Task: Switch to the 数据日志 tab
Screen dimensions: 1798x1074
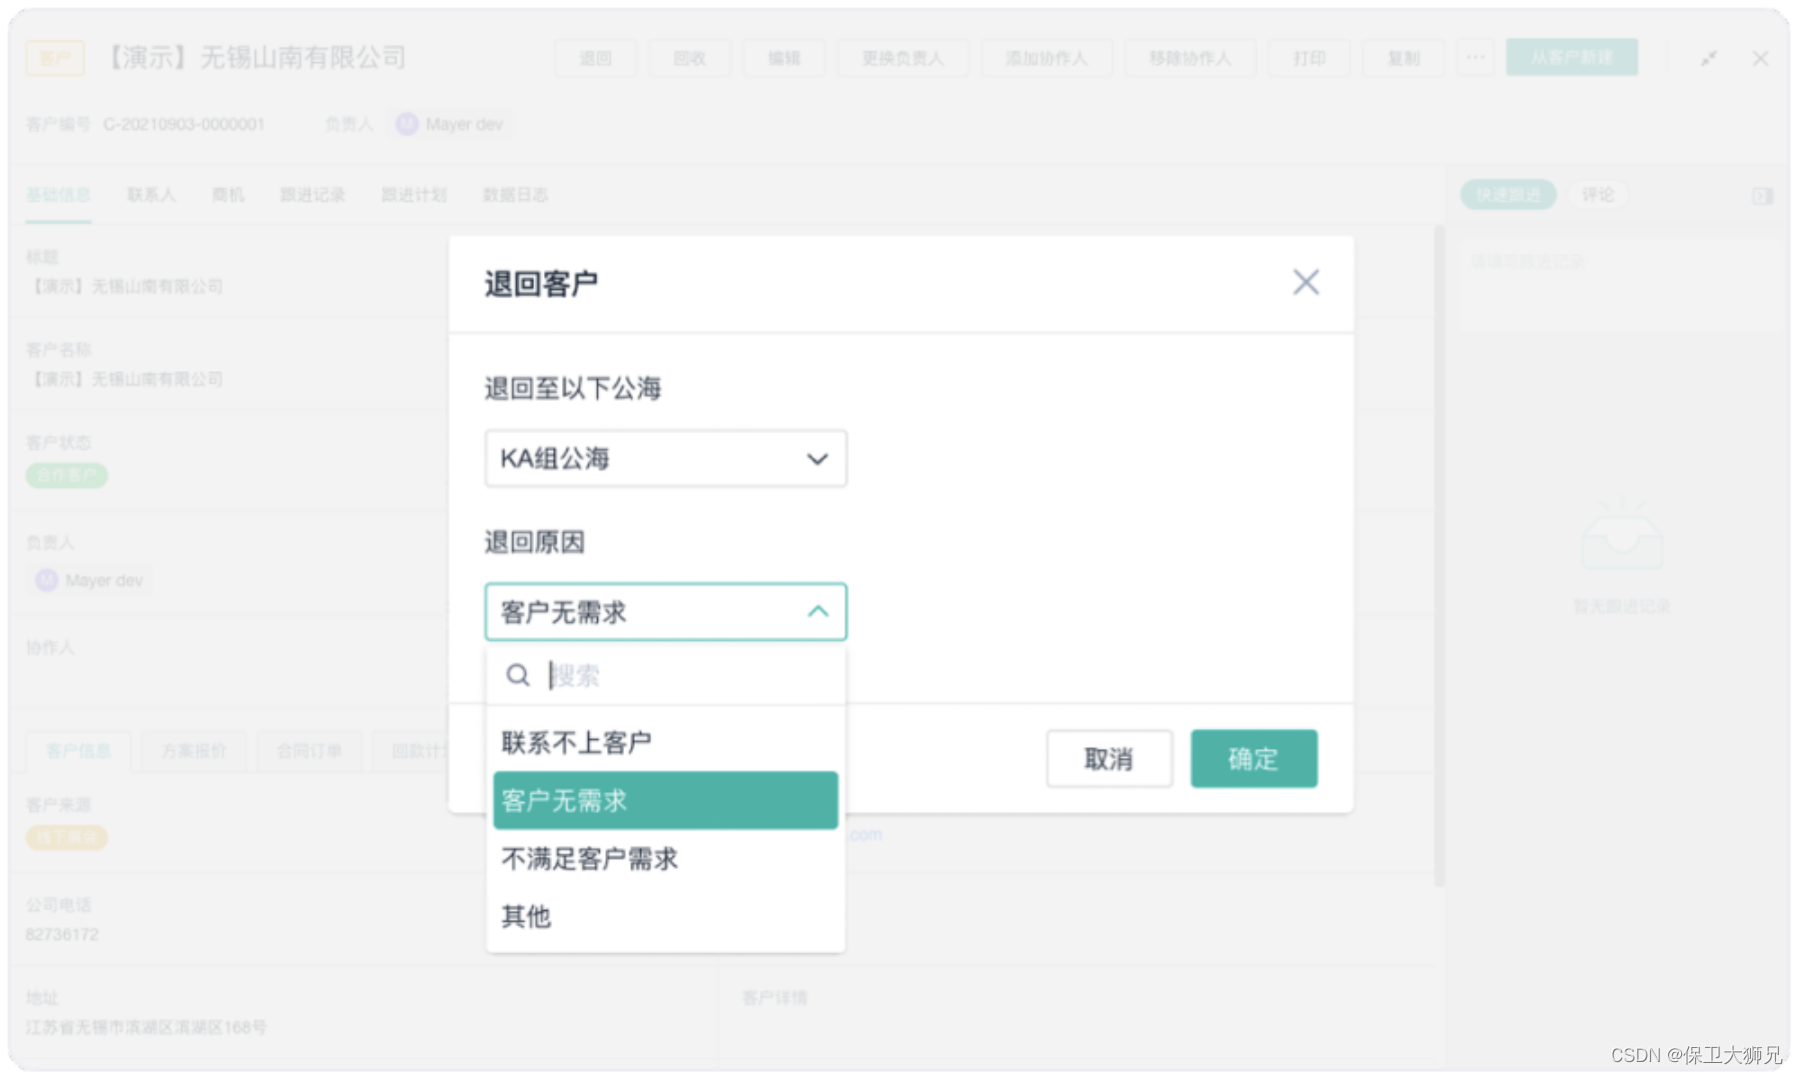Action: point(516,195)
